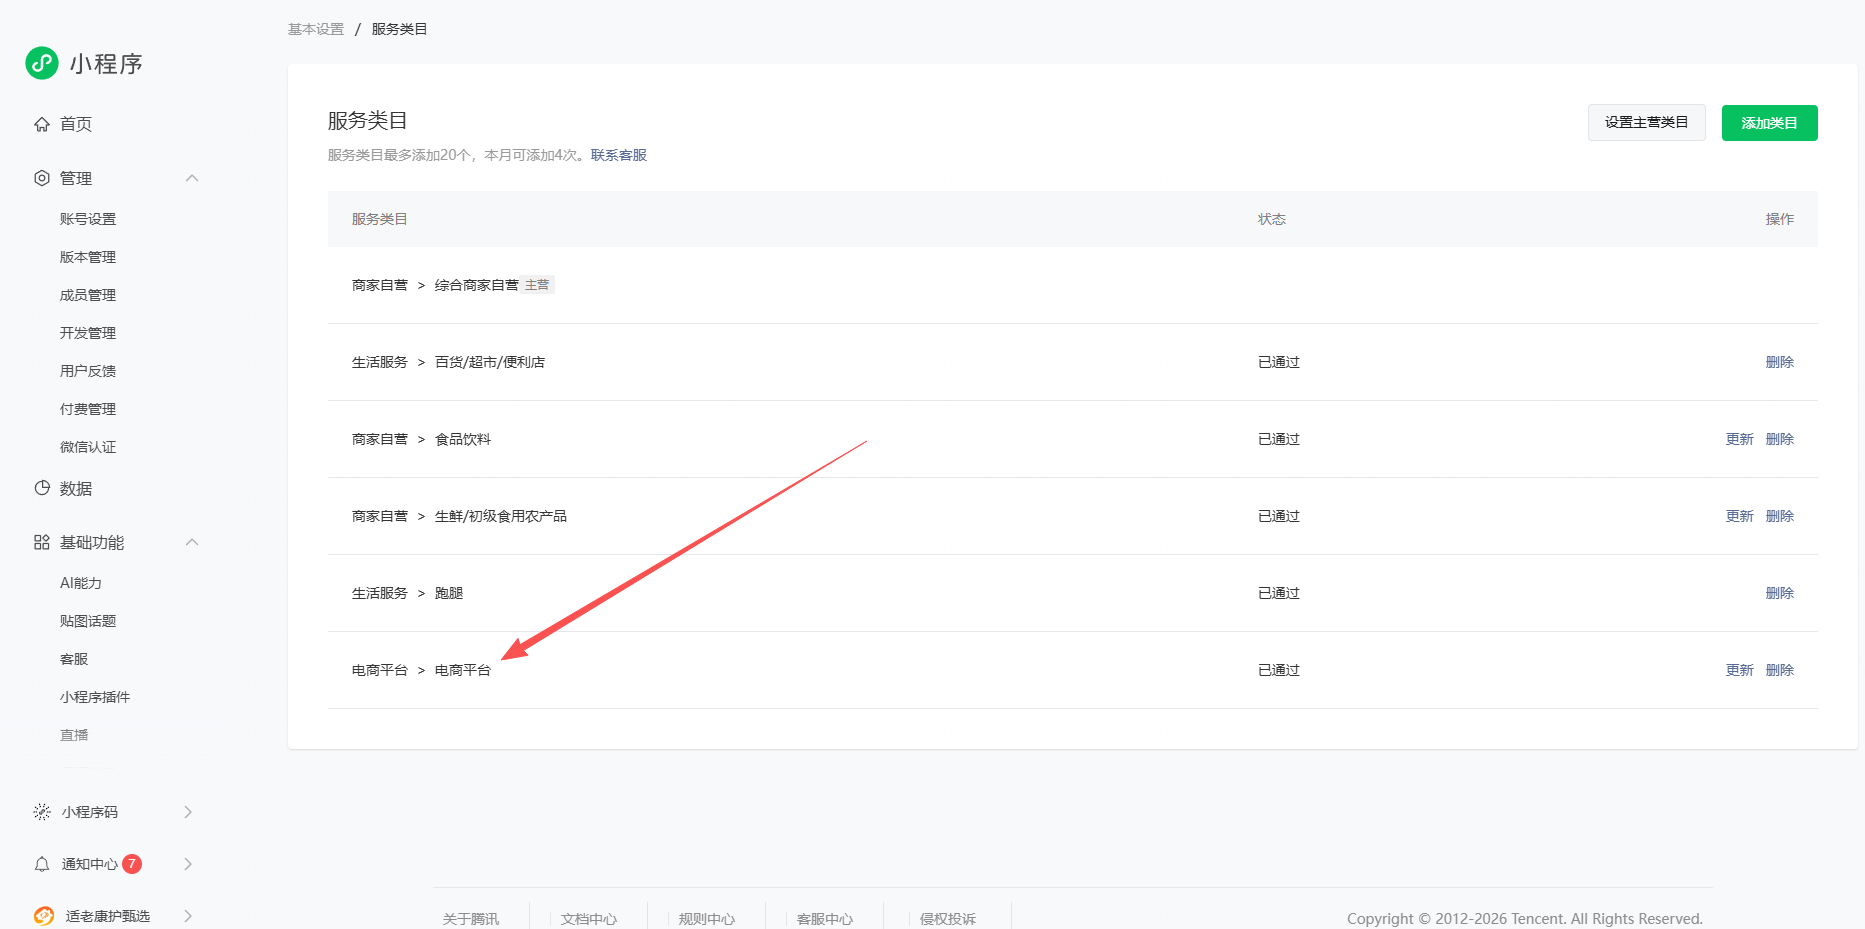The height and width of the screenshot is (929, 1865).
Task: Delete the 食品饮料 category
Action: pyautogui.click(x=1780, y=439)
